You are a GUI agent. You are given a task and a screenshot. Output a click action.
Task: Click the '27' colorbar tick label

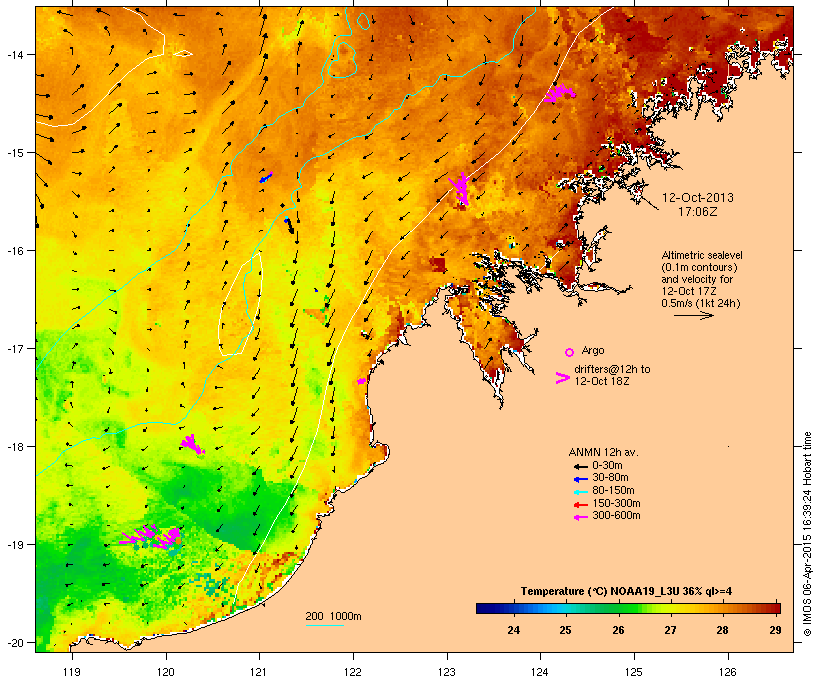pyautogui.click(x=670, y=630)
